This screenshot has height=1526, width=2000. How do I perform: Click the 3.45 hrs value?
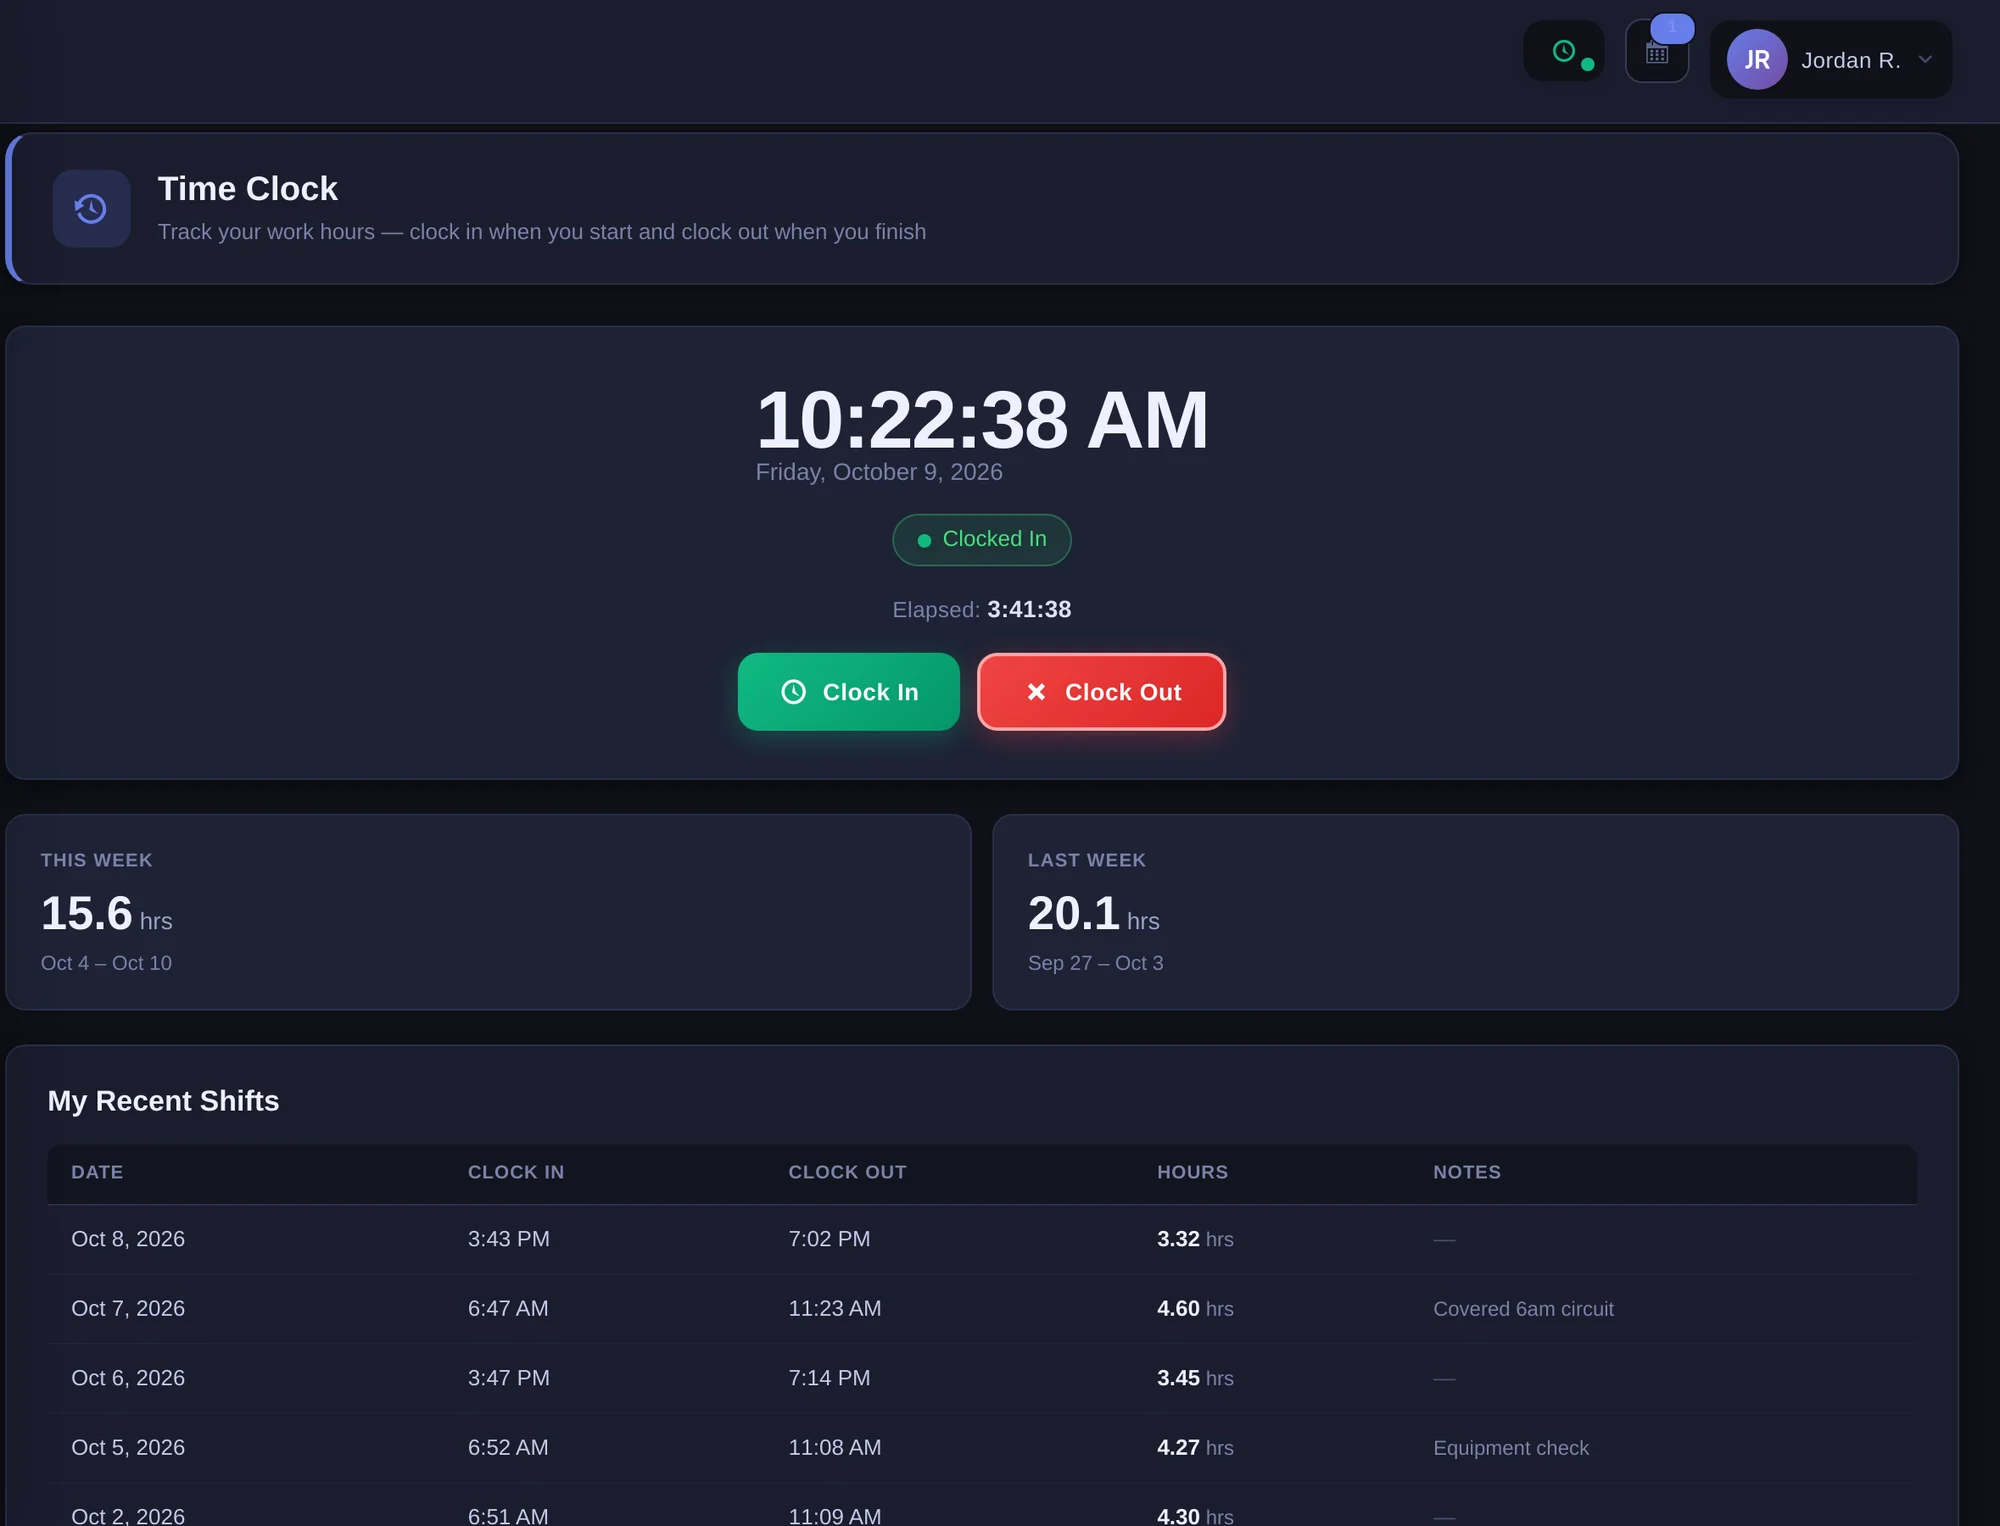(x=1195, y=1378)
